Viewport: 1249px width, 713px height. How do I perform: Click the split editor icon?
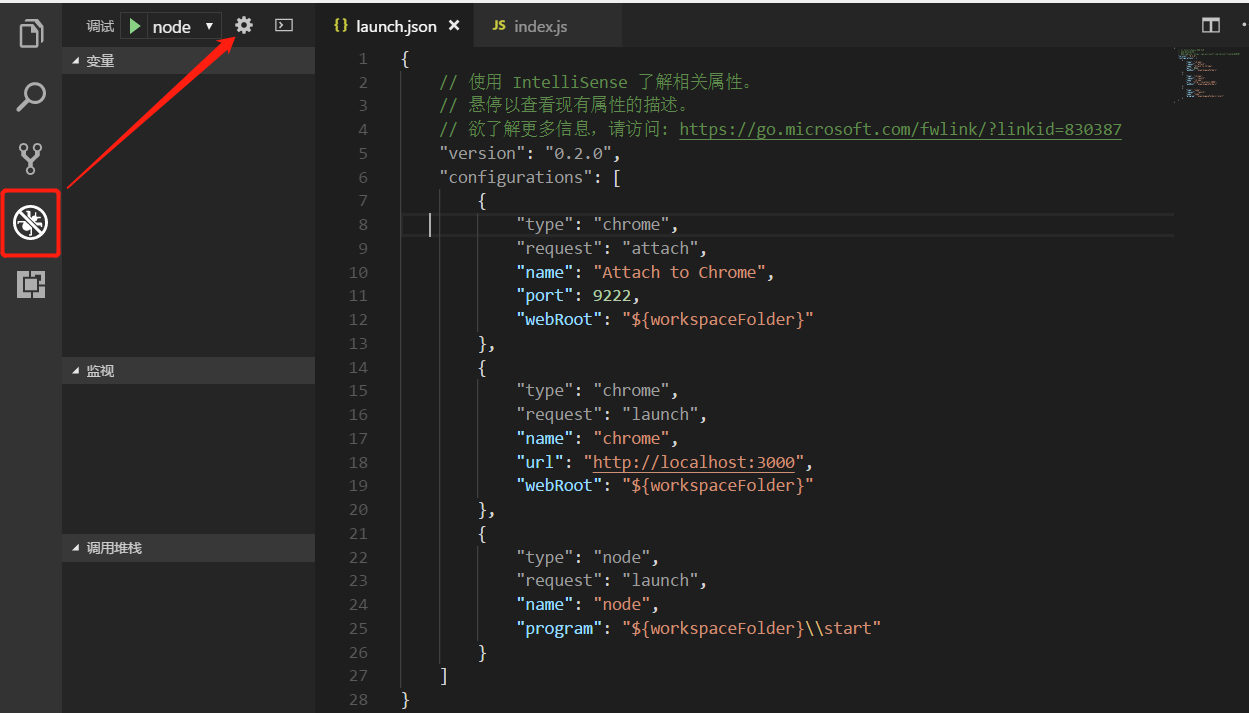pos(1211,26)
